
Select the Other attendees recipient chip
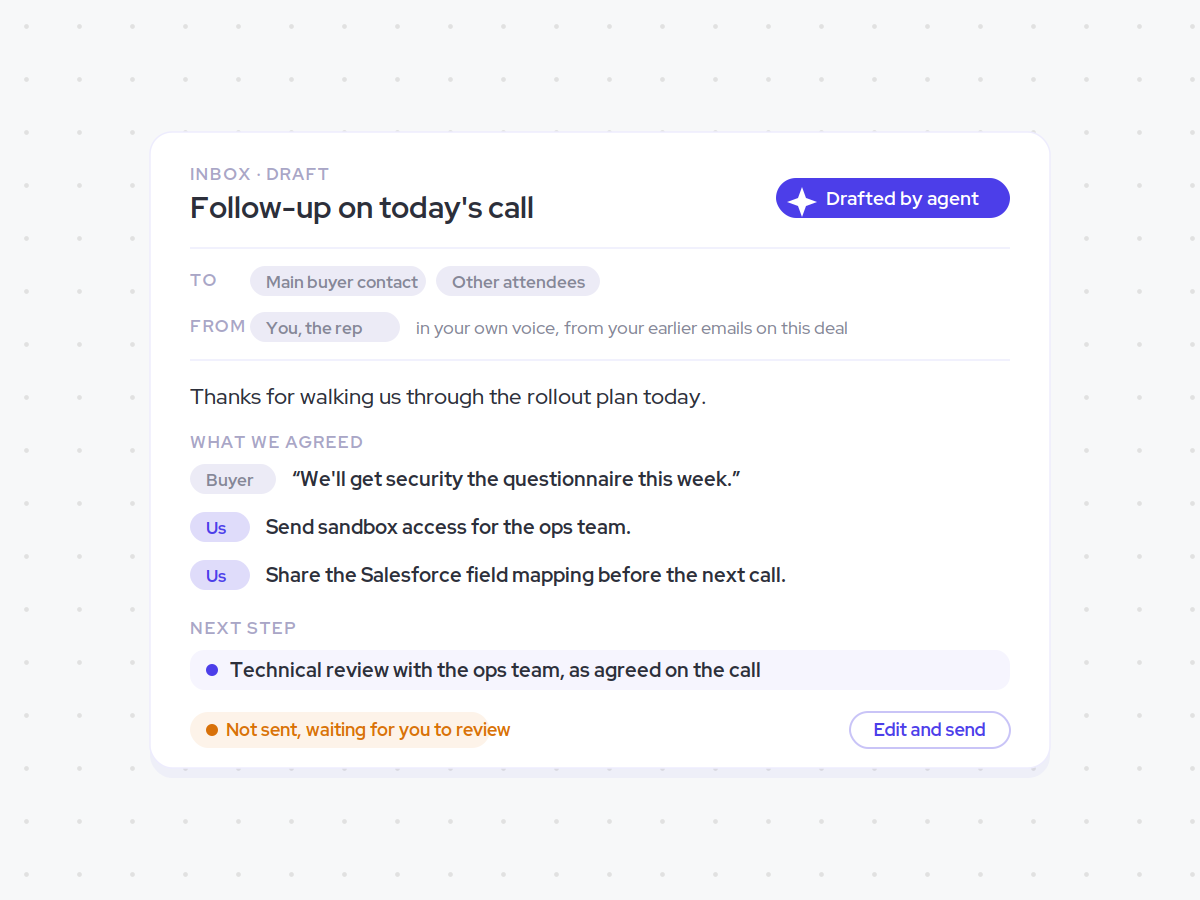[x=518, y=282]
